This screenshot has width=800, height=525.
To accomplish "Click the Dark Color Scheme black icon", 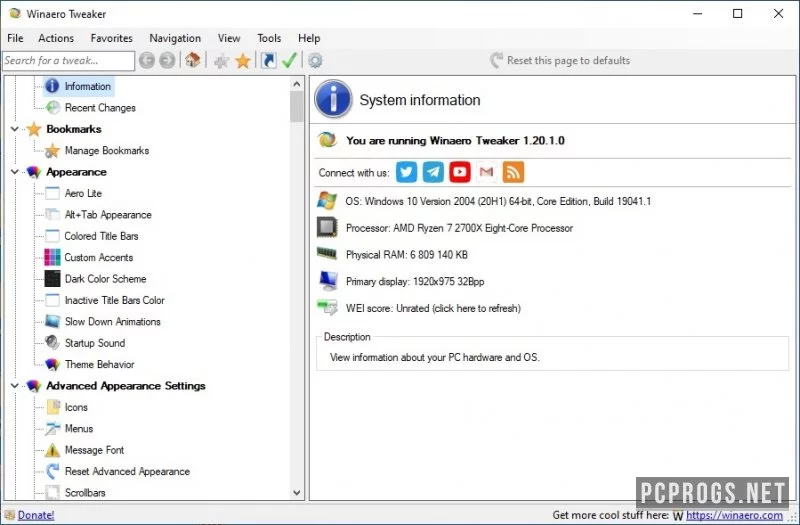I will coord(53,279).
